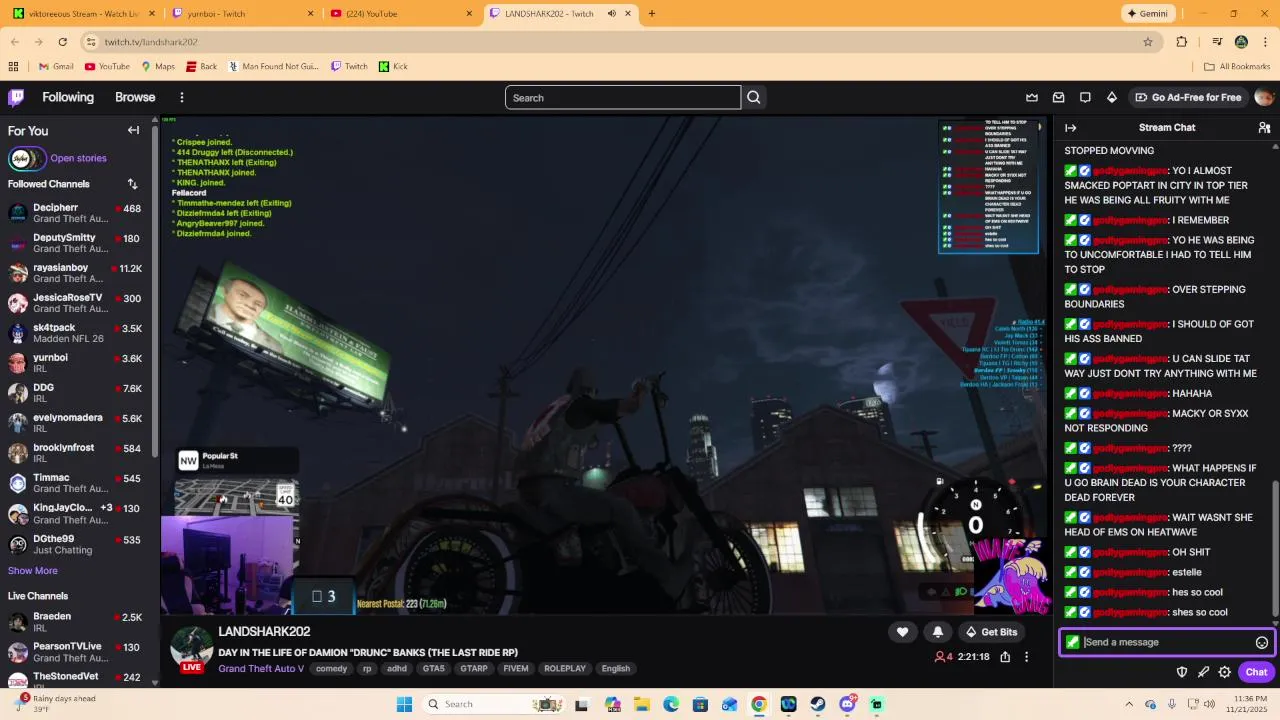1280x720 pixels.
Task: Click the Get Bits button
Action: (x=991, y=631)
